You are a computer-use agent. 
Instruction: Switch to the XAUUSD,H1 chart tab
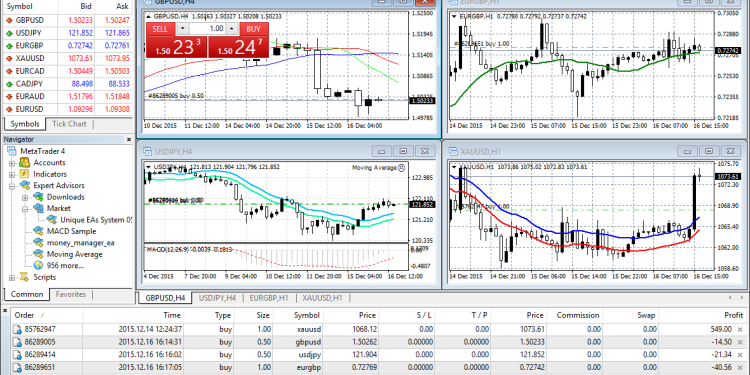(x=322, y=298)
